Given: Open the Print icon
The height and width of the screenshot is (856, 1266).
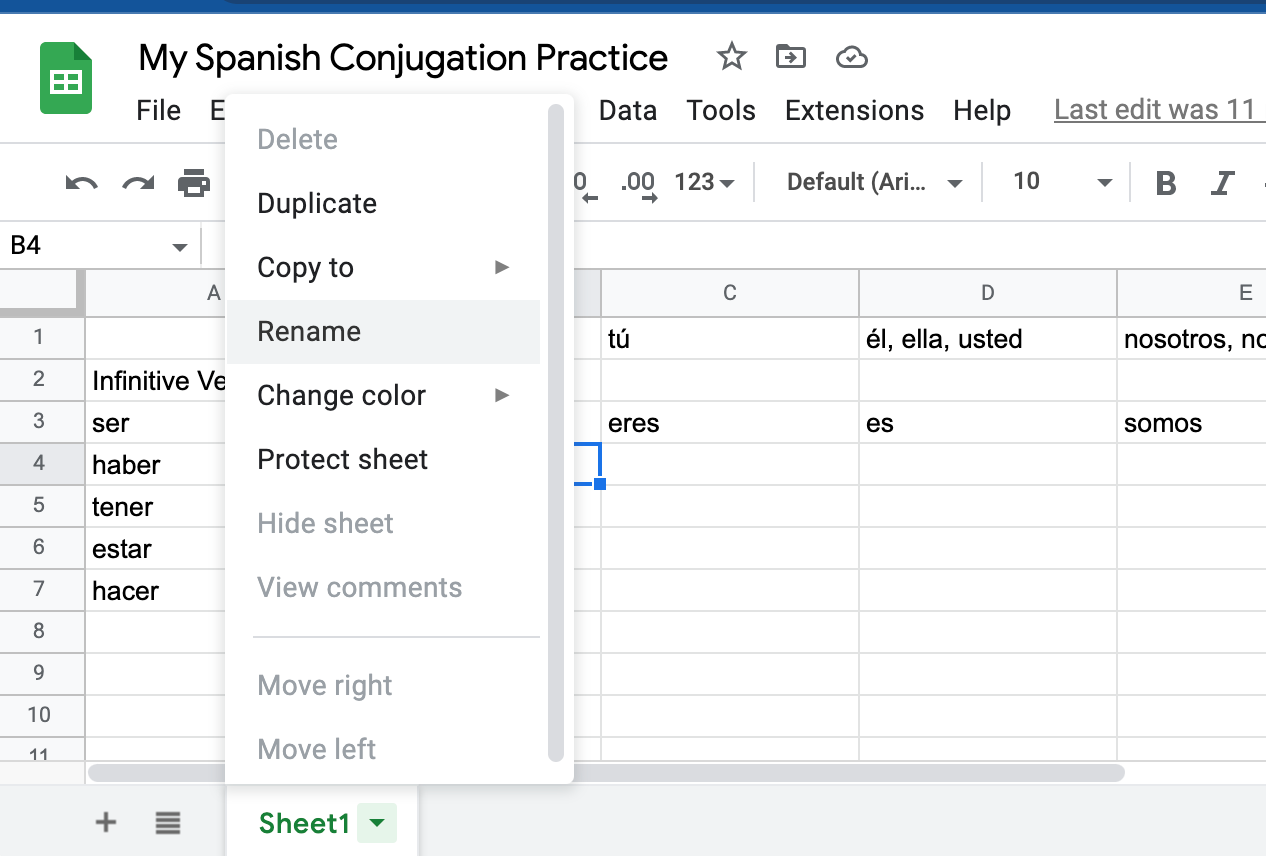Looking at the screenshot, I should coord(192,182).
